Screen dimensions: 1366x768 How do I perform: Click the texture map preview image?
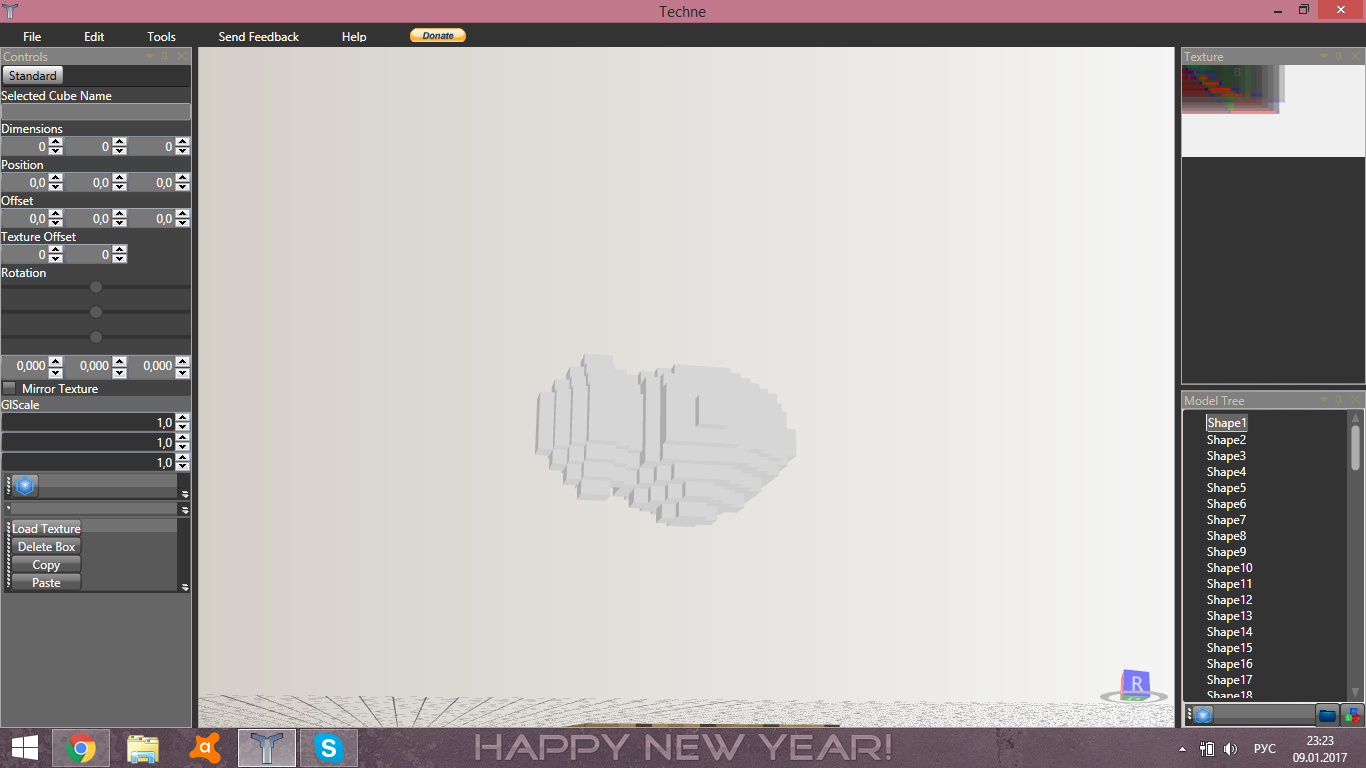click(1273, 111)
